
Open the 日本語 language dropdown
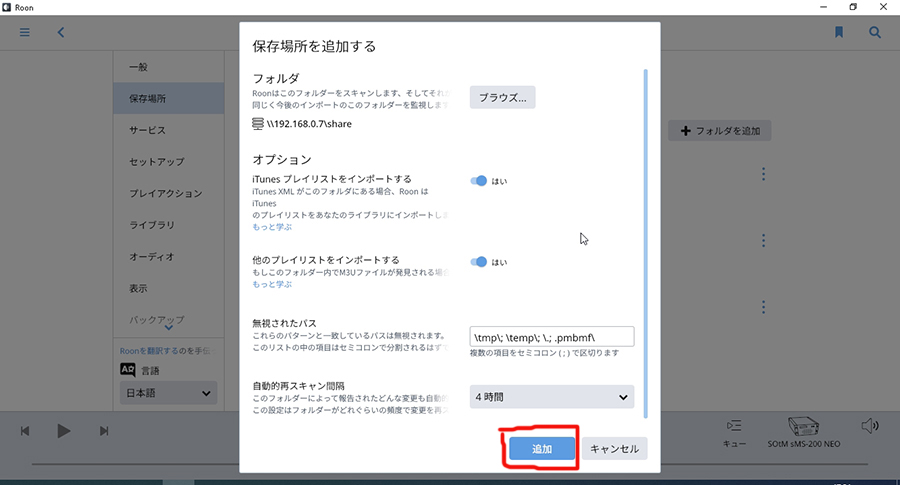pyautogui.click(x=167, y=394)
